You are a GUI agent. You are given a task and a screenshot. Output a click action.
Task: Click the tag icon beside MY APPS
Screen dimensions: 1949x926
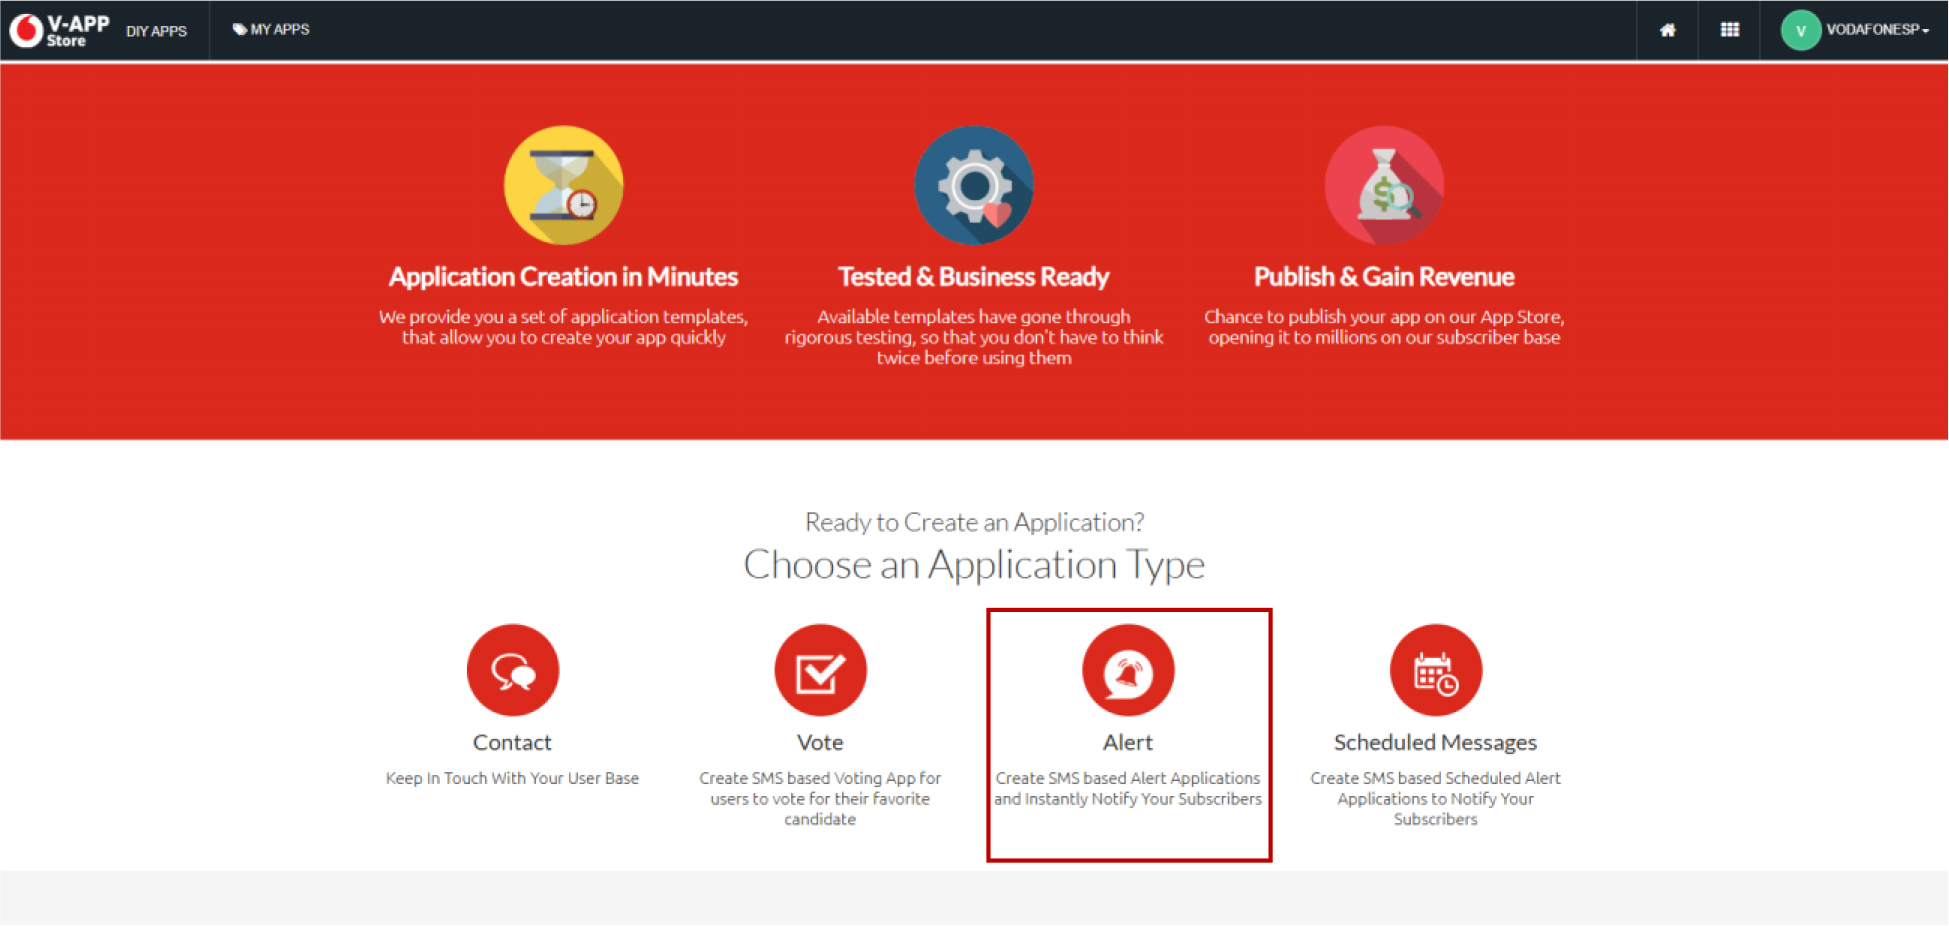click(x=238, y=29)
